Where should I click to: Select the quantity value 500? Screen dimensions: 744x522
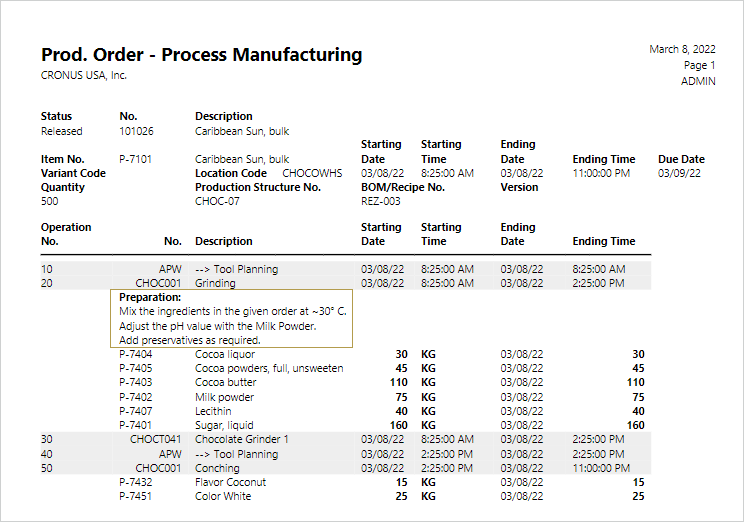click(50, 201)
